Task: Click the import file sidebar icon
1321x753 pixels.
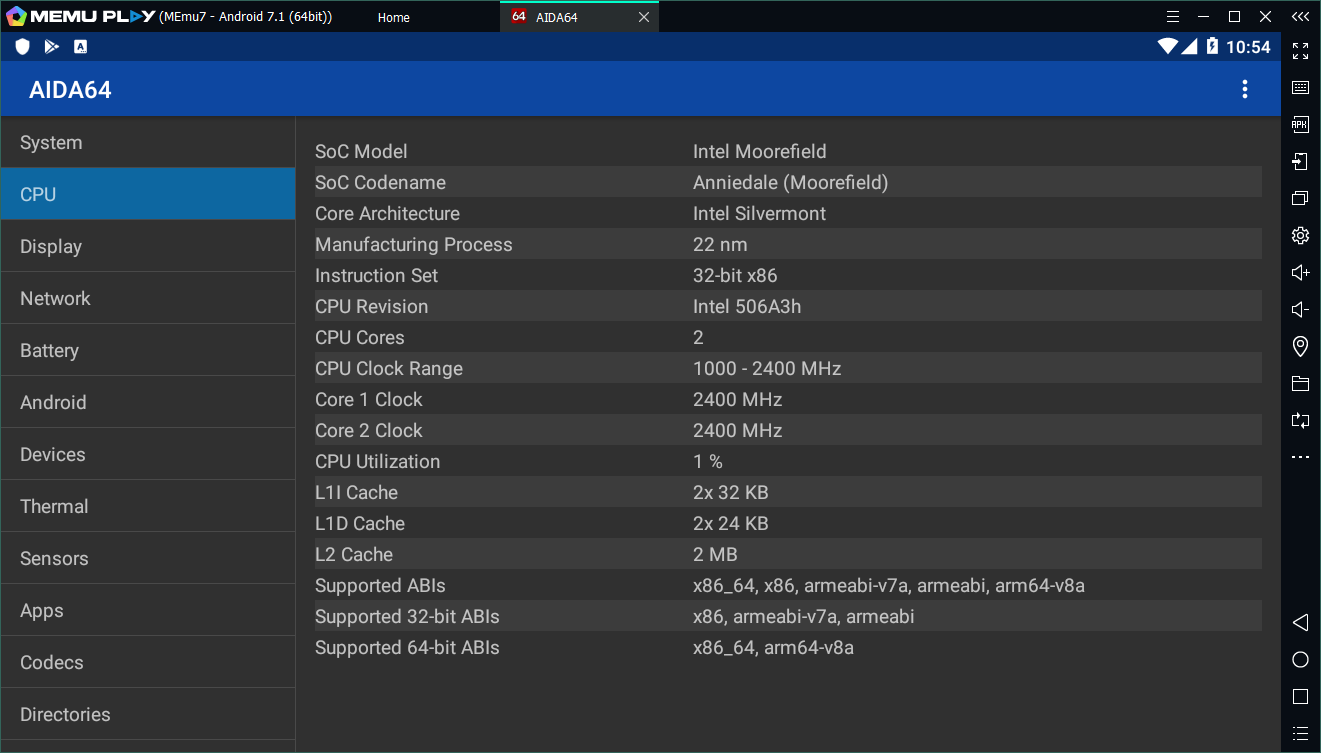Action: (1300, 162)
